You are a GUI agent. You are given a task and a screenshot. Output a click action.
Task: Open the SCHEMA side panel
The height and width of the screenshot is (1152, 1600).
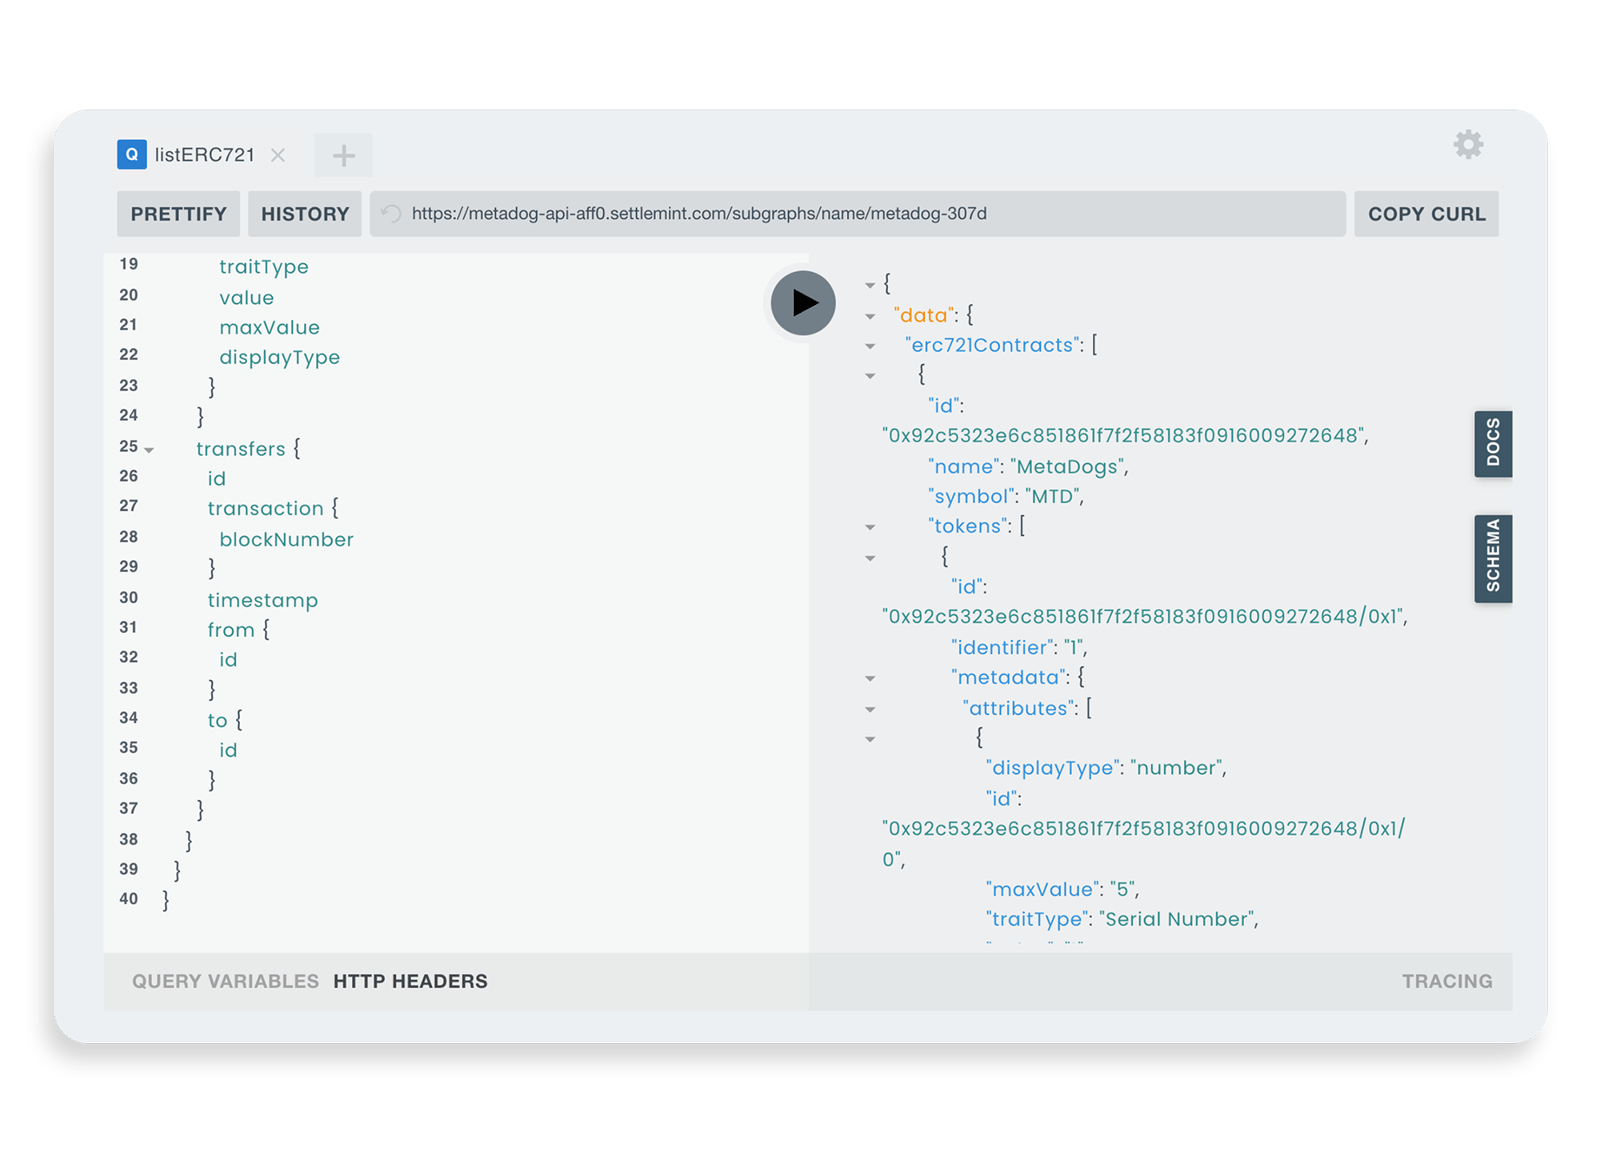pos(1492,557)
